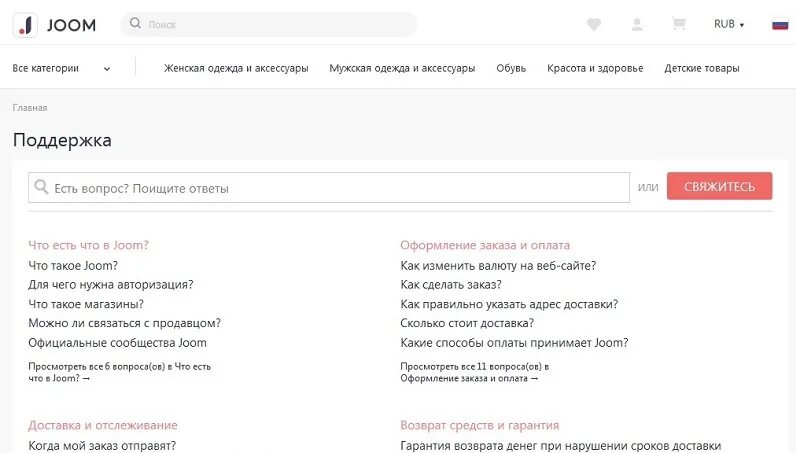Click the СВЯЖИТЕСЬ button

click(719, 186)
